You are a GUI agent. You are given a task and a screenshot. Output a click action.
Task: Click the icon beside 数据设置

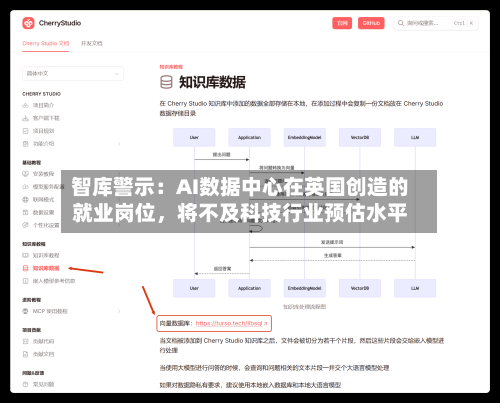point(25,212)
